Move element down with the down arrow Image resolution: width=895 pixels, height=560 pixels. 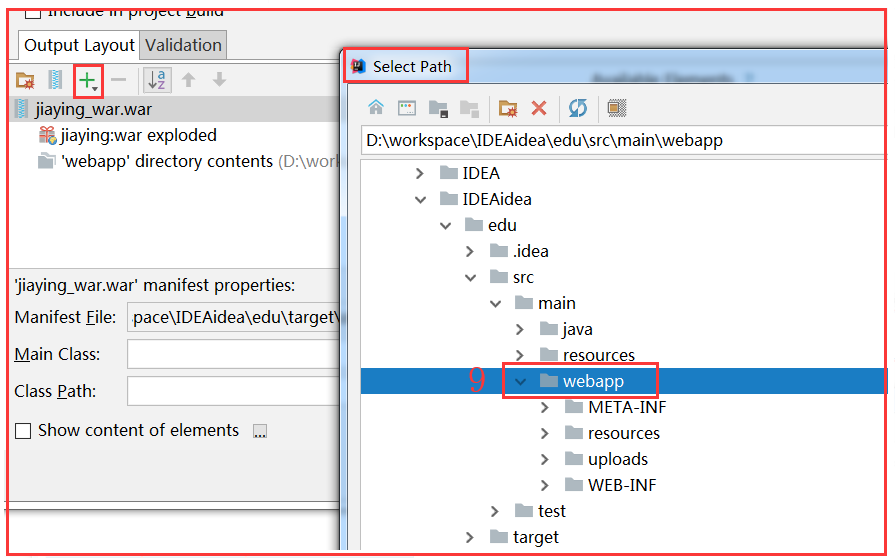pyautogui.click(x=219, y=80)
